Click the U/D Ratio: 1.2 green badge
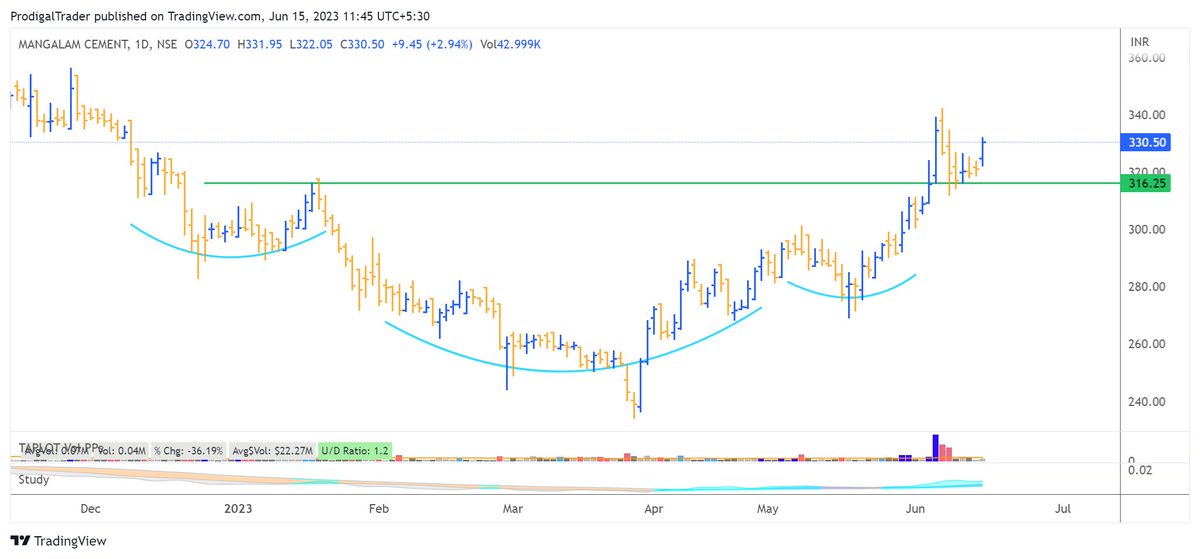 (357, 451)
